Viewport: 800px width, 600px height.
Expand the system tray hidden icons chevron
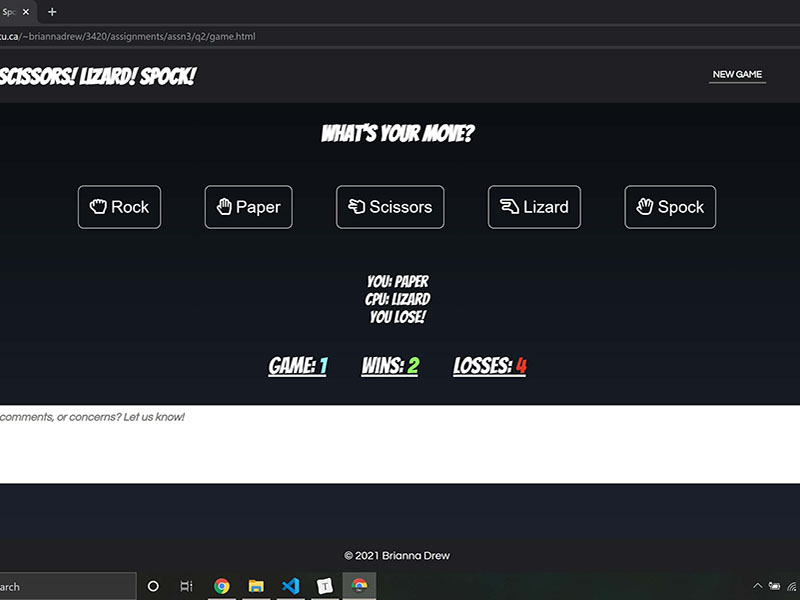point(758,586)
